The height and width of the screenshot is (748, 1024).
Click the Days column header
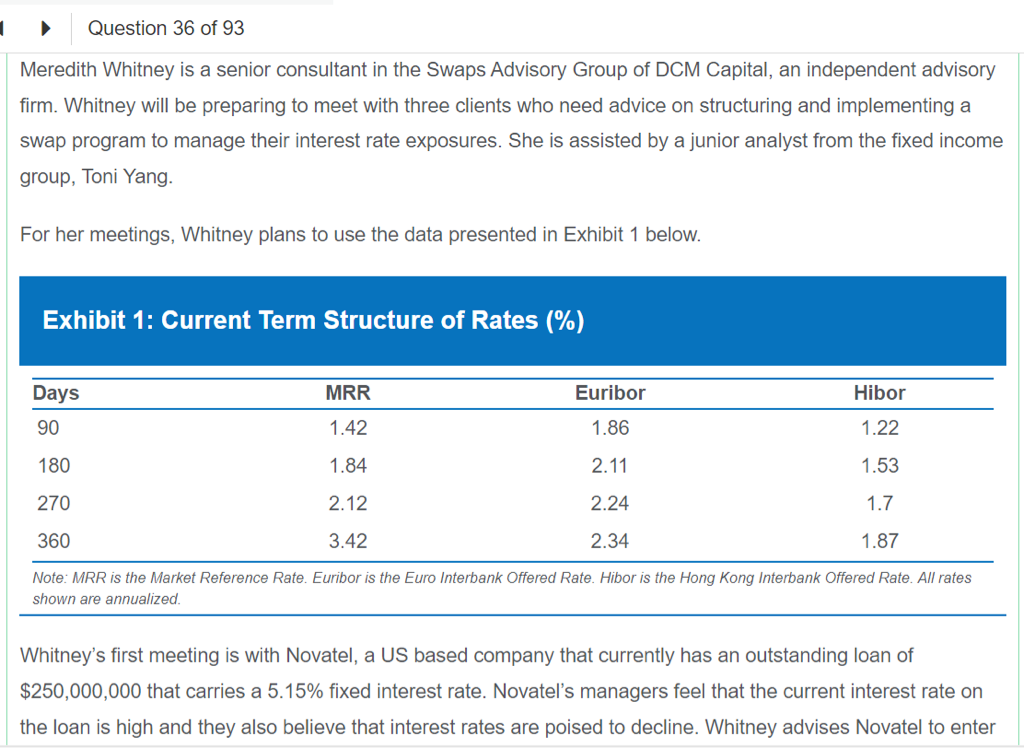56,393
